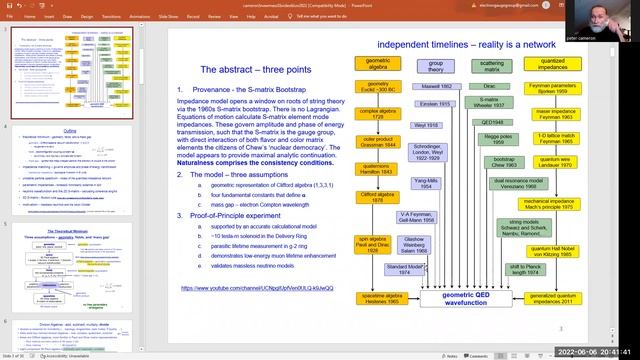The width and height of the screenshot is (640, 360).
Task: Click the Tell me what you want search field
Action: 322,16
